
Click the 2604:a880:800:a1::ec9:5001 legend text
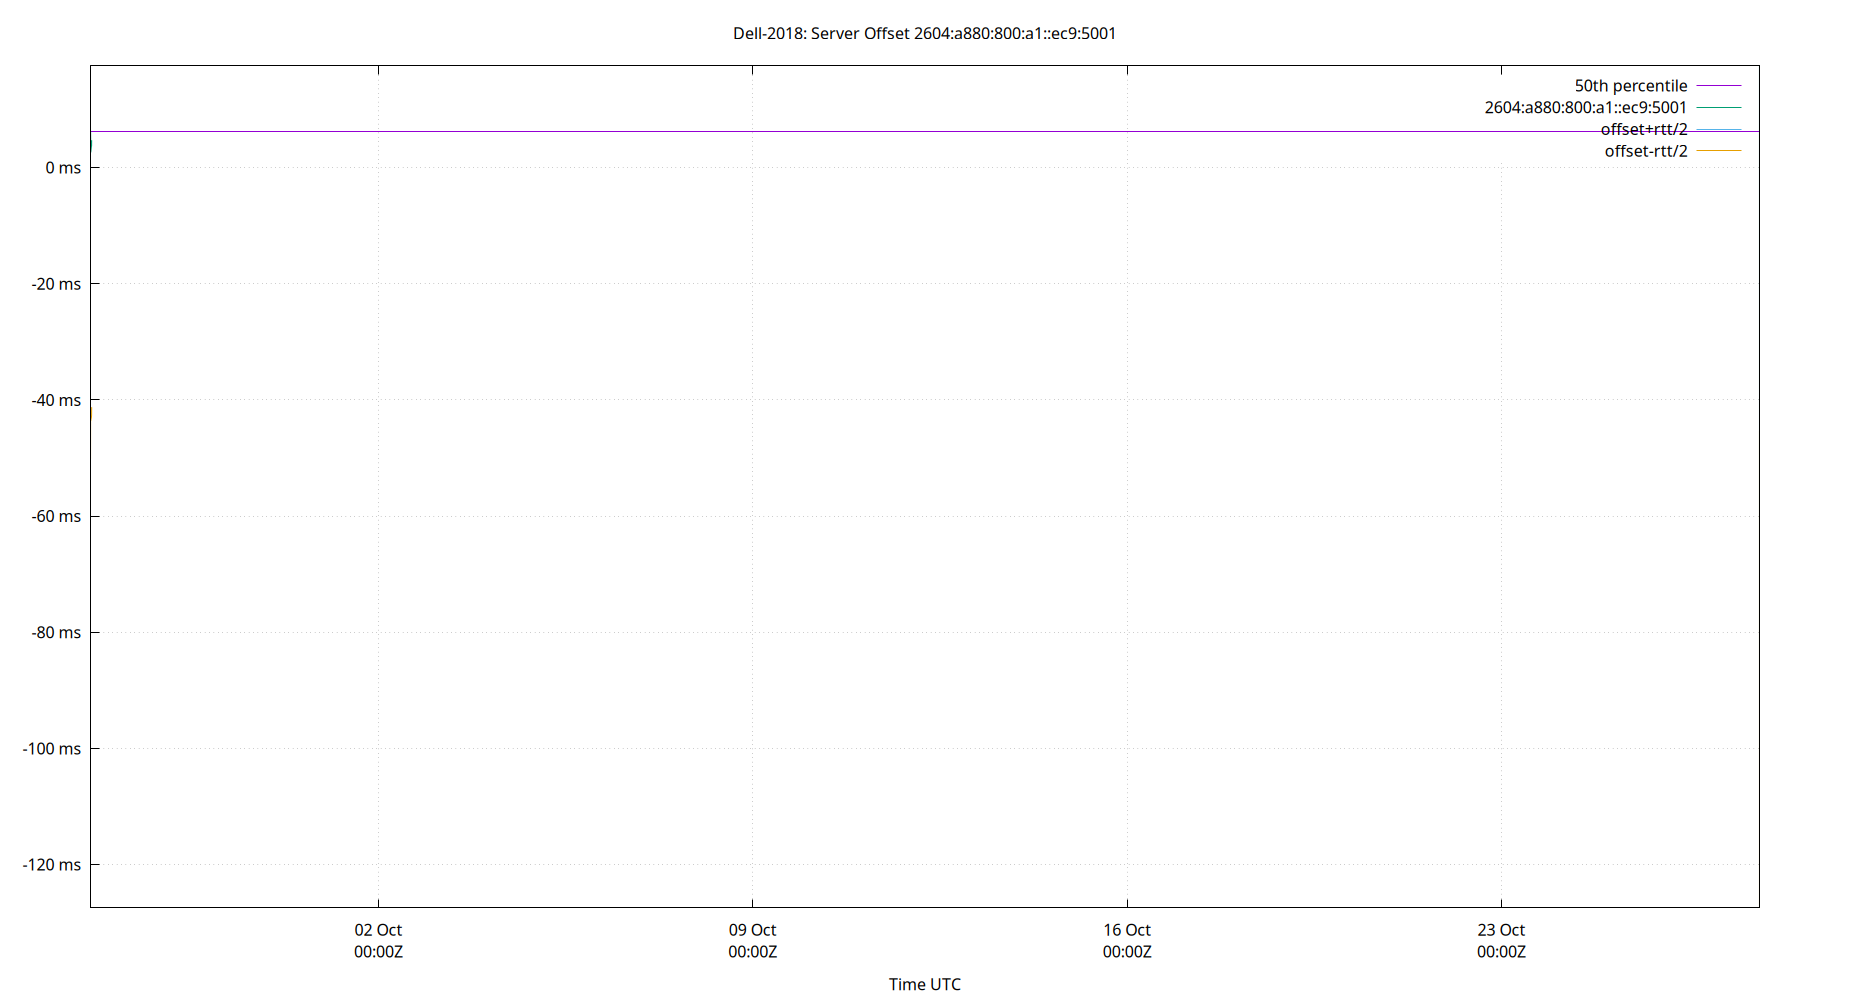pos(1585,107)
